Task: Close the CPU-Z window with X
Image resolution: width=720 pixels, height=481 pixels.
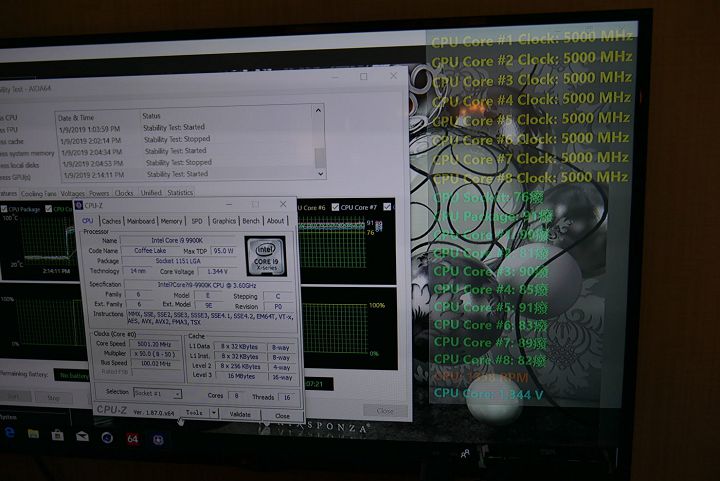Action: click(x=283, y=204)
